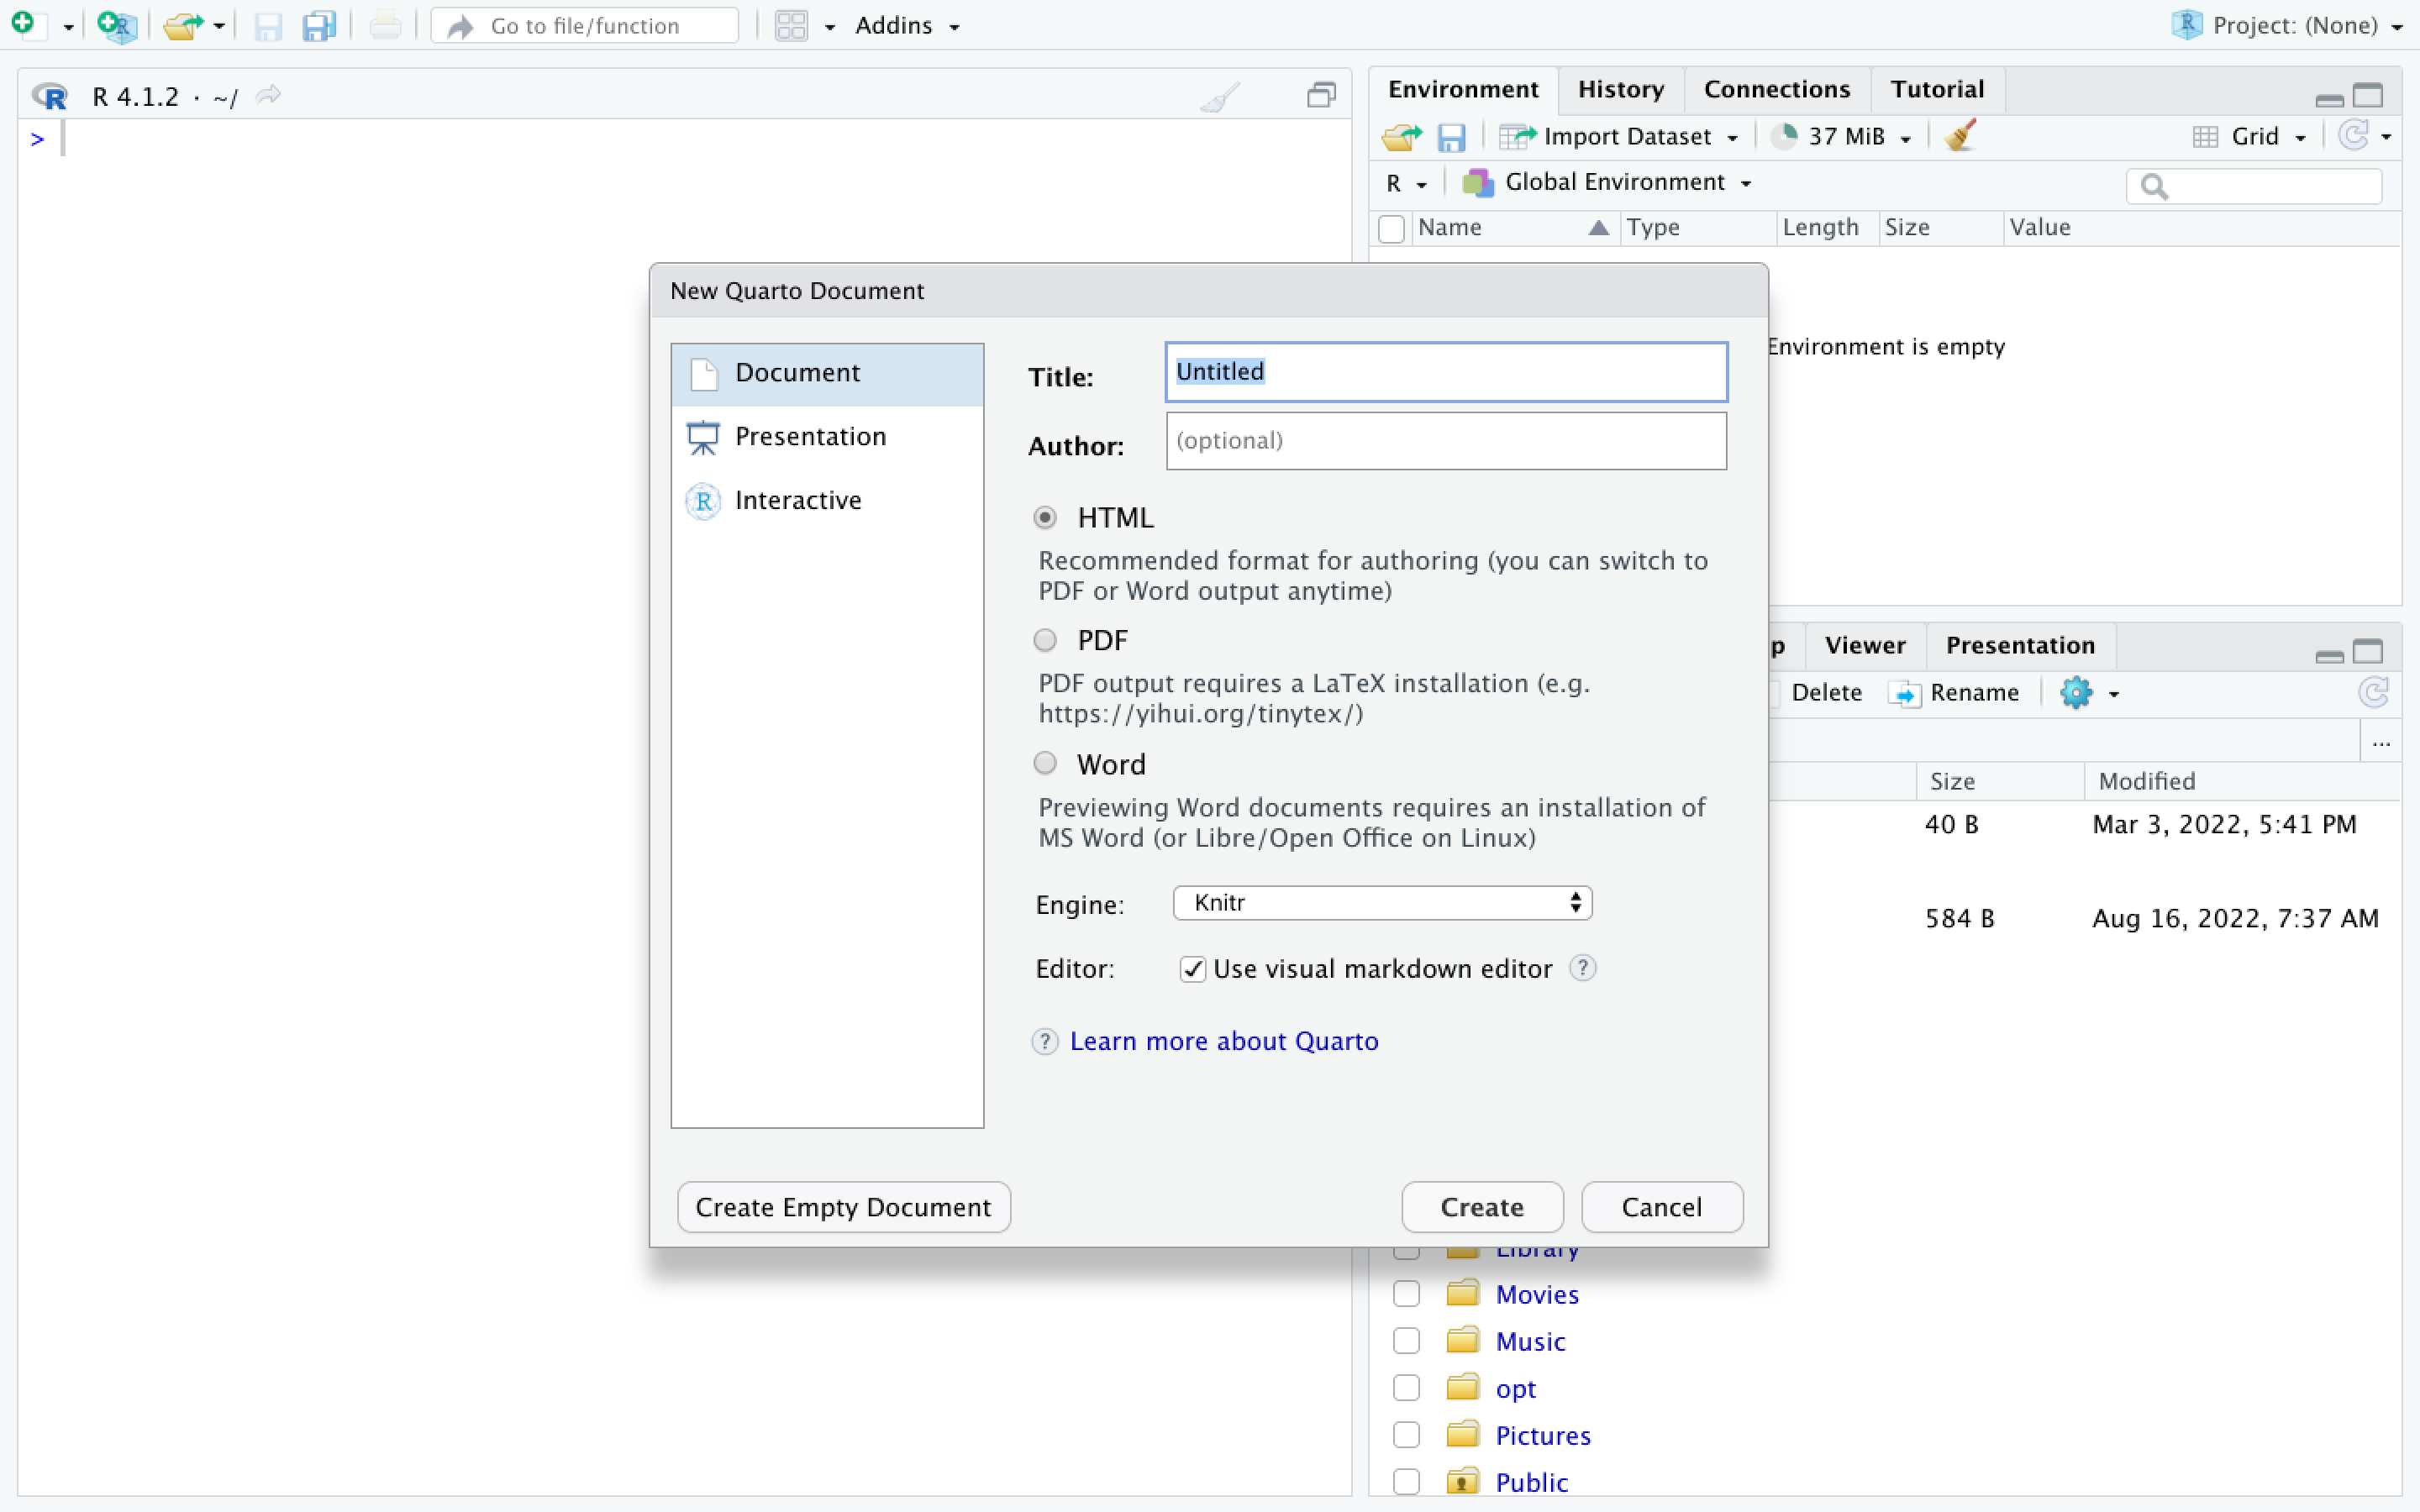Click the Cancel button

tap(1662, 1207)
